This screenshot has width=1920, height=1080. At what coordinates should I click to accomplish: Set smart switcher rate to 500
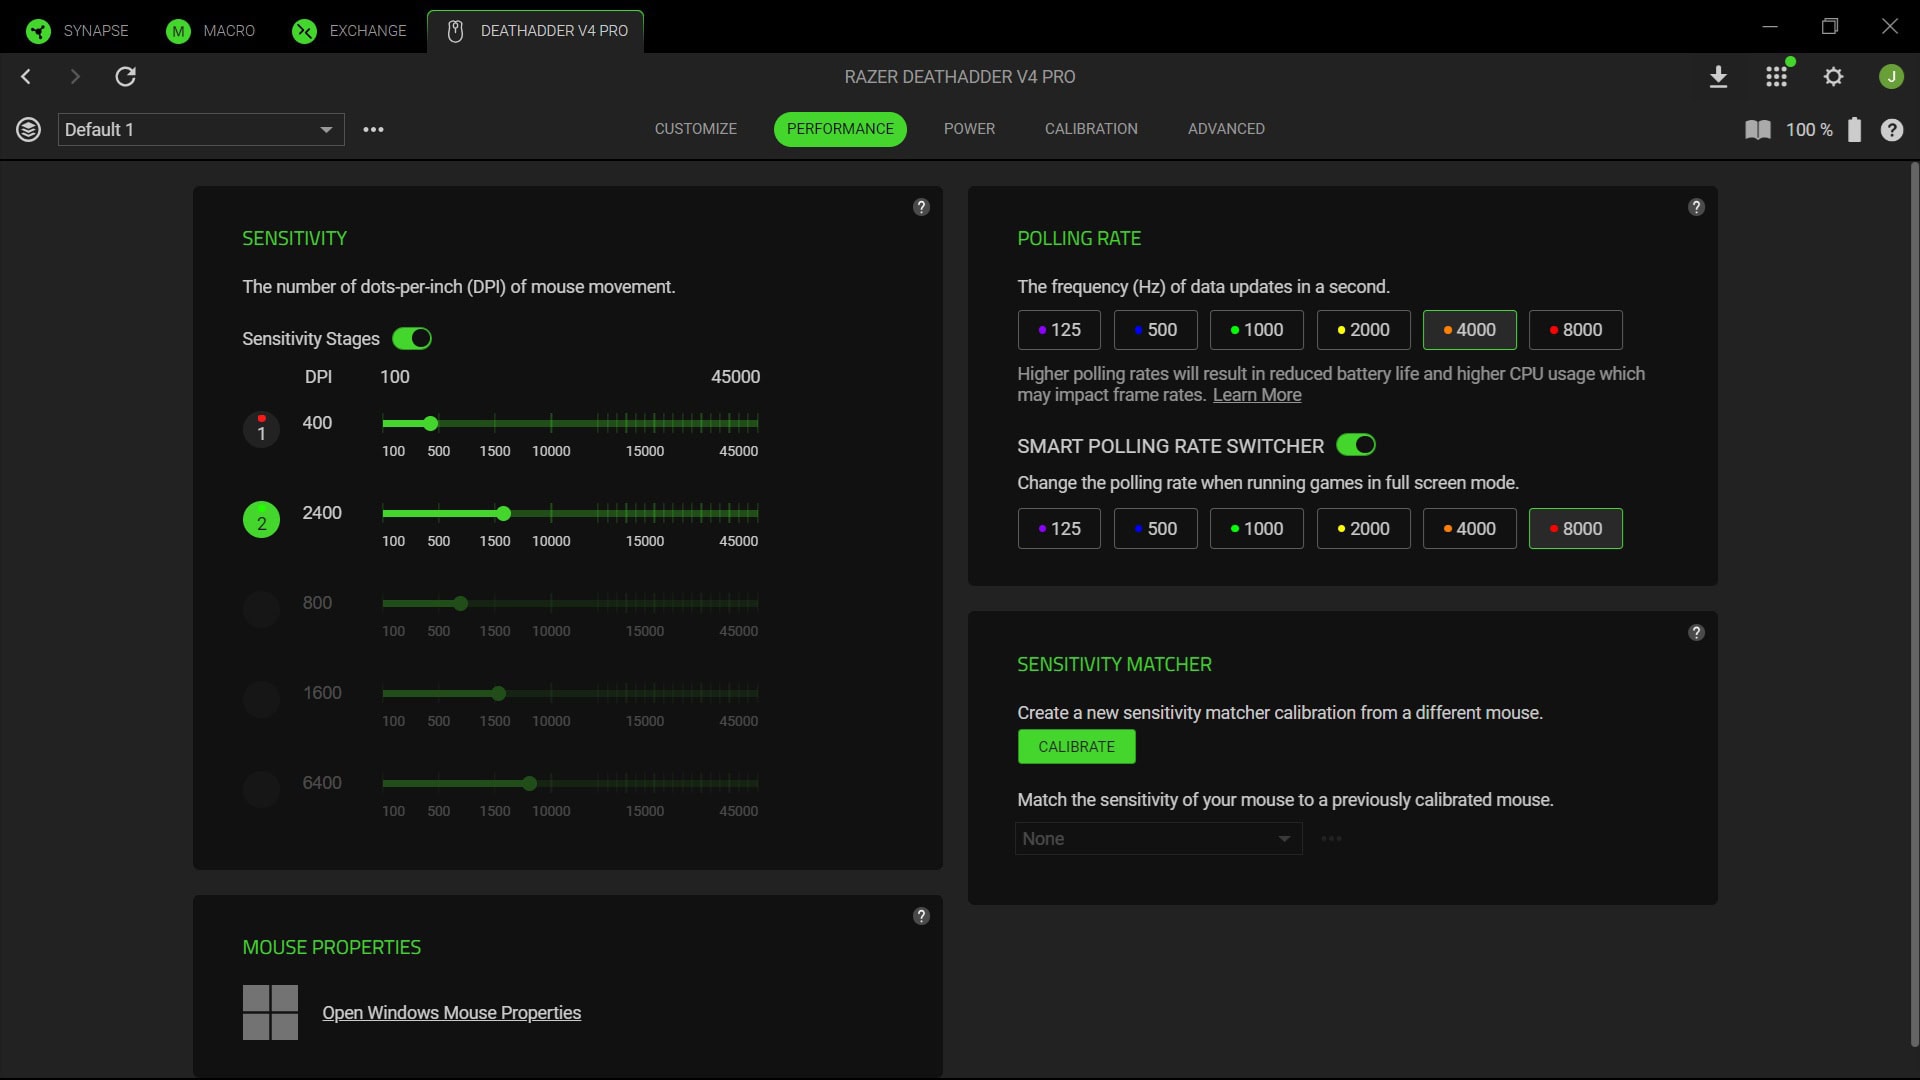(x=1155, y=529)
